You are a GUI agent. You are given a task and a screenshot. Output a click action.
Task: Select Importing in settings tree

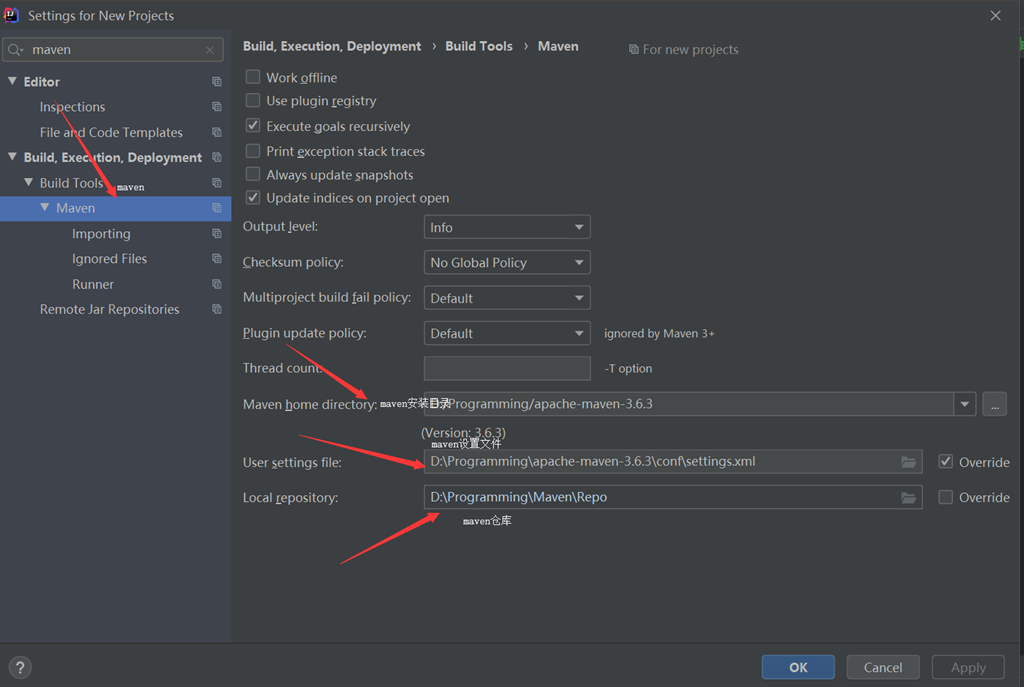(x=101, y=234)
